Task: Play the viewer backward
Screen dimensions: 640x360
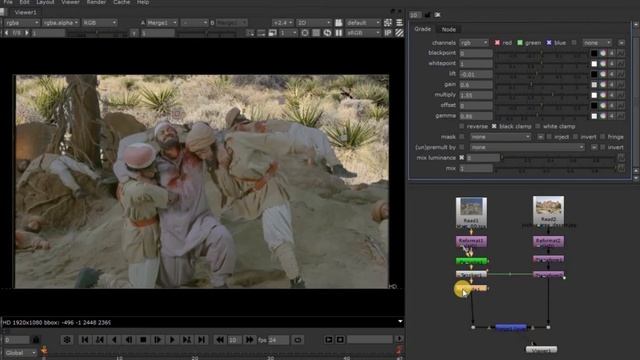Action: [114, 340]
